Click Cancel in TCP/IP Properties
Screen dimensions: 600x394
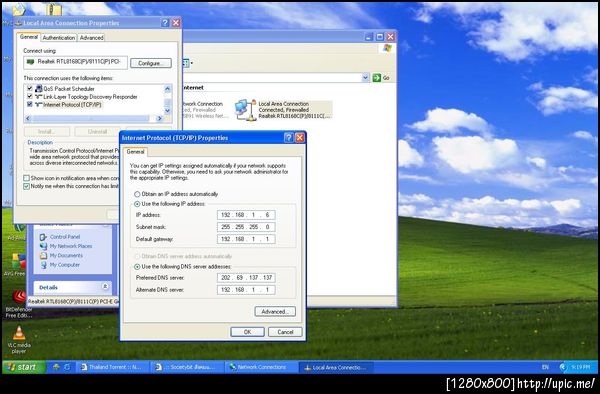[285, 332]
